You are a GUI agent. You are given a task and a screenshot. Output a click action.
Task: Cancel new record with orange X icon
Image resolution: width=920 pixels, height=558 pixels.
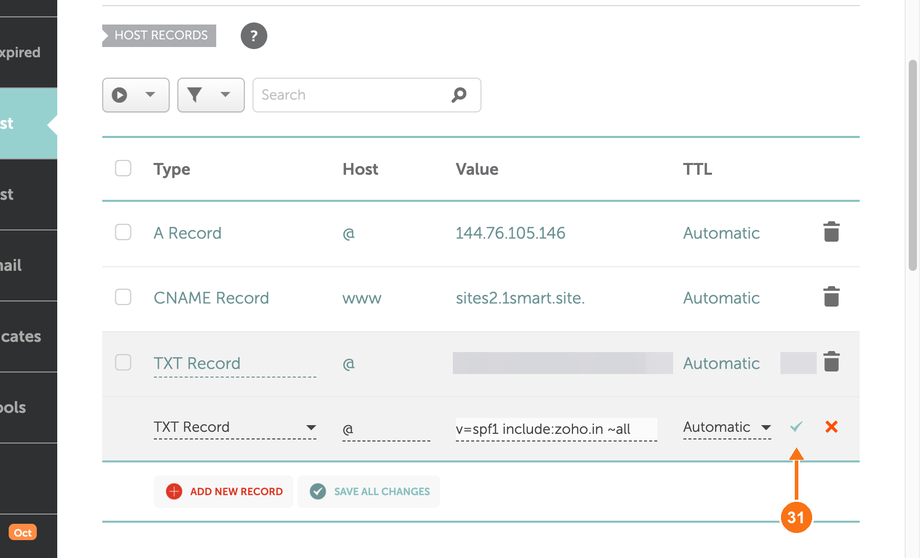831,427
